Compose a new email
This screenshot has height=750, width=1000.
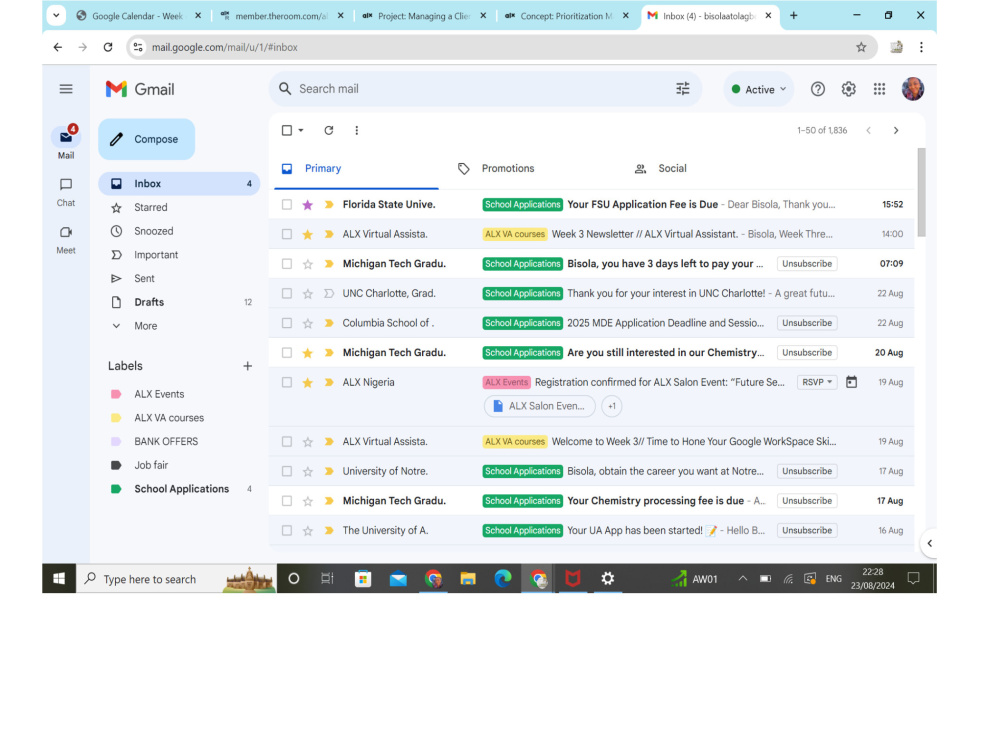coord(146,139)
